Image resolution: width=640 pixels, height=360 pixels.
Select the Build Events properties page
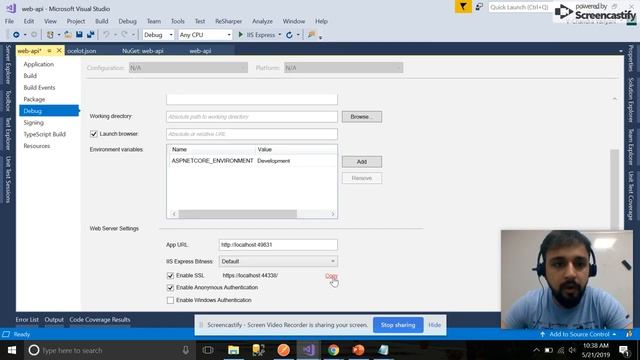click(39, 87)
